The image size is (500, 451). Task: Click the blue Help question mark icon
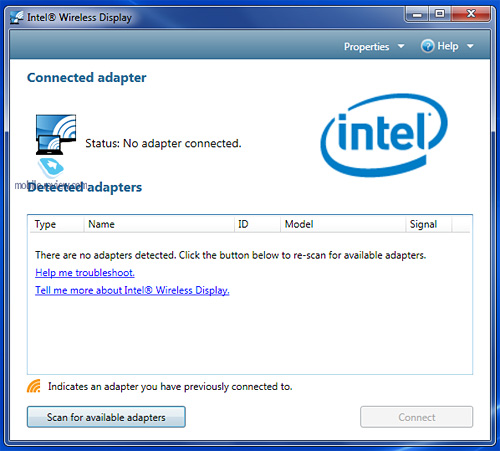[427, 46]
